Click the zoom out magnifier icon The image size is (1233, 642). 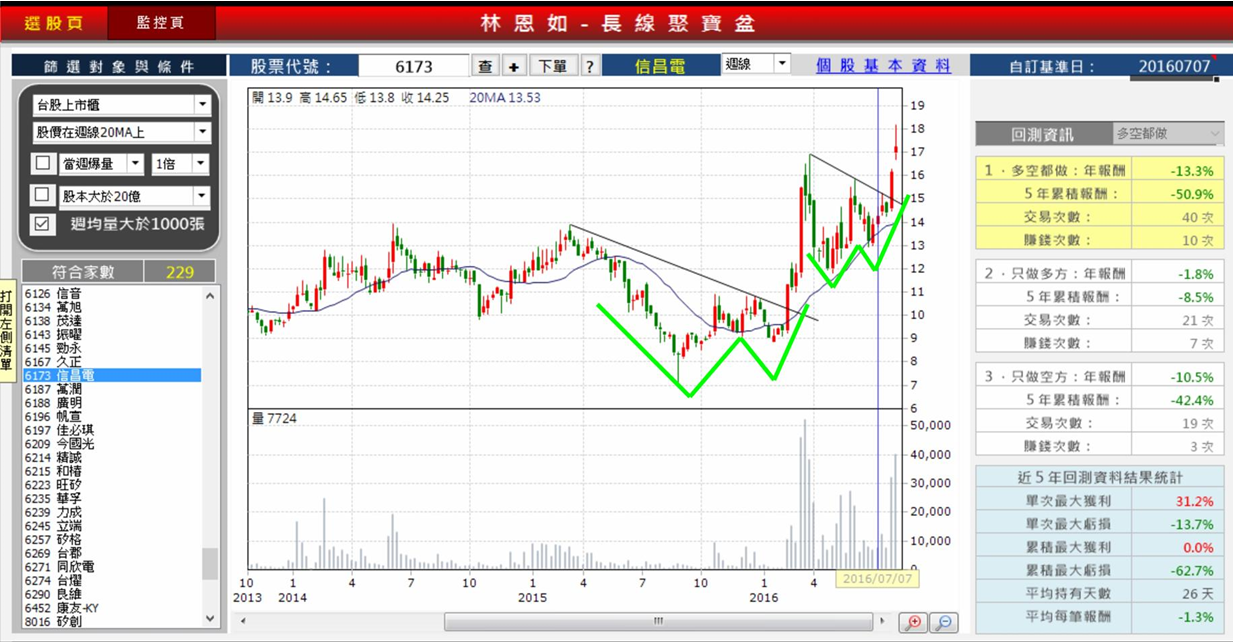tap(943, 623)
